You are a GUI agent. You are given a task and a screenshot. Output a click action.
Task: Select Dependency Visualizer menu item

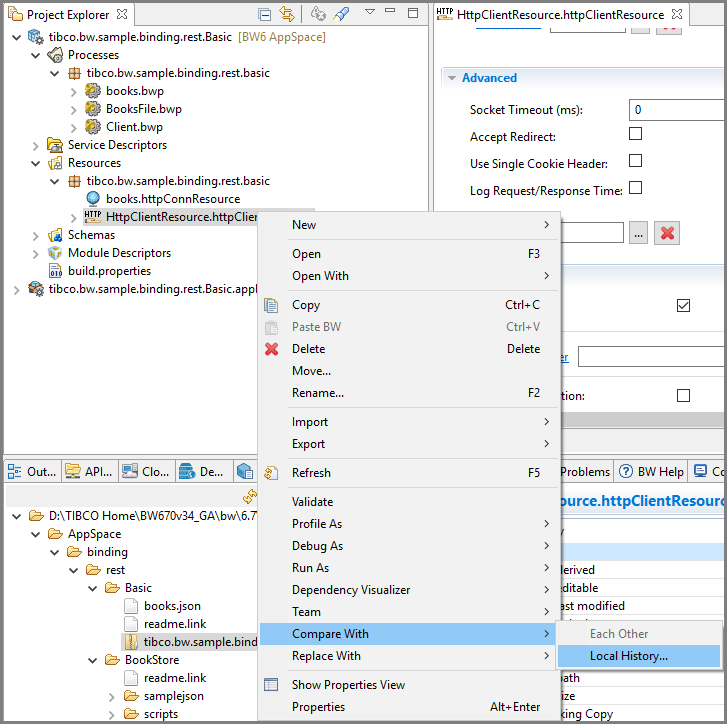pos(407,590)
